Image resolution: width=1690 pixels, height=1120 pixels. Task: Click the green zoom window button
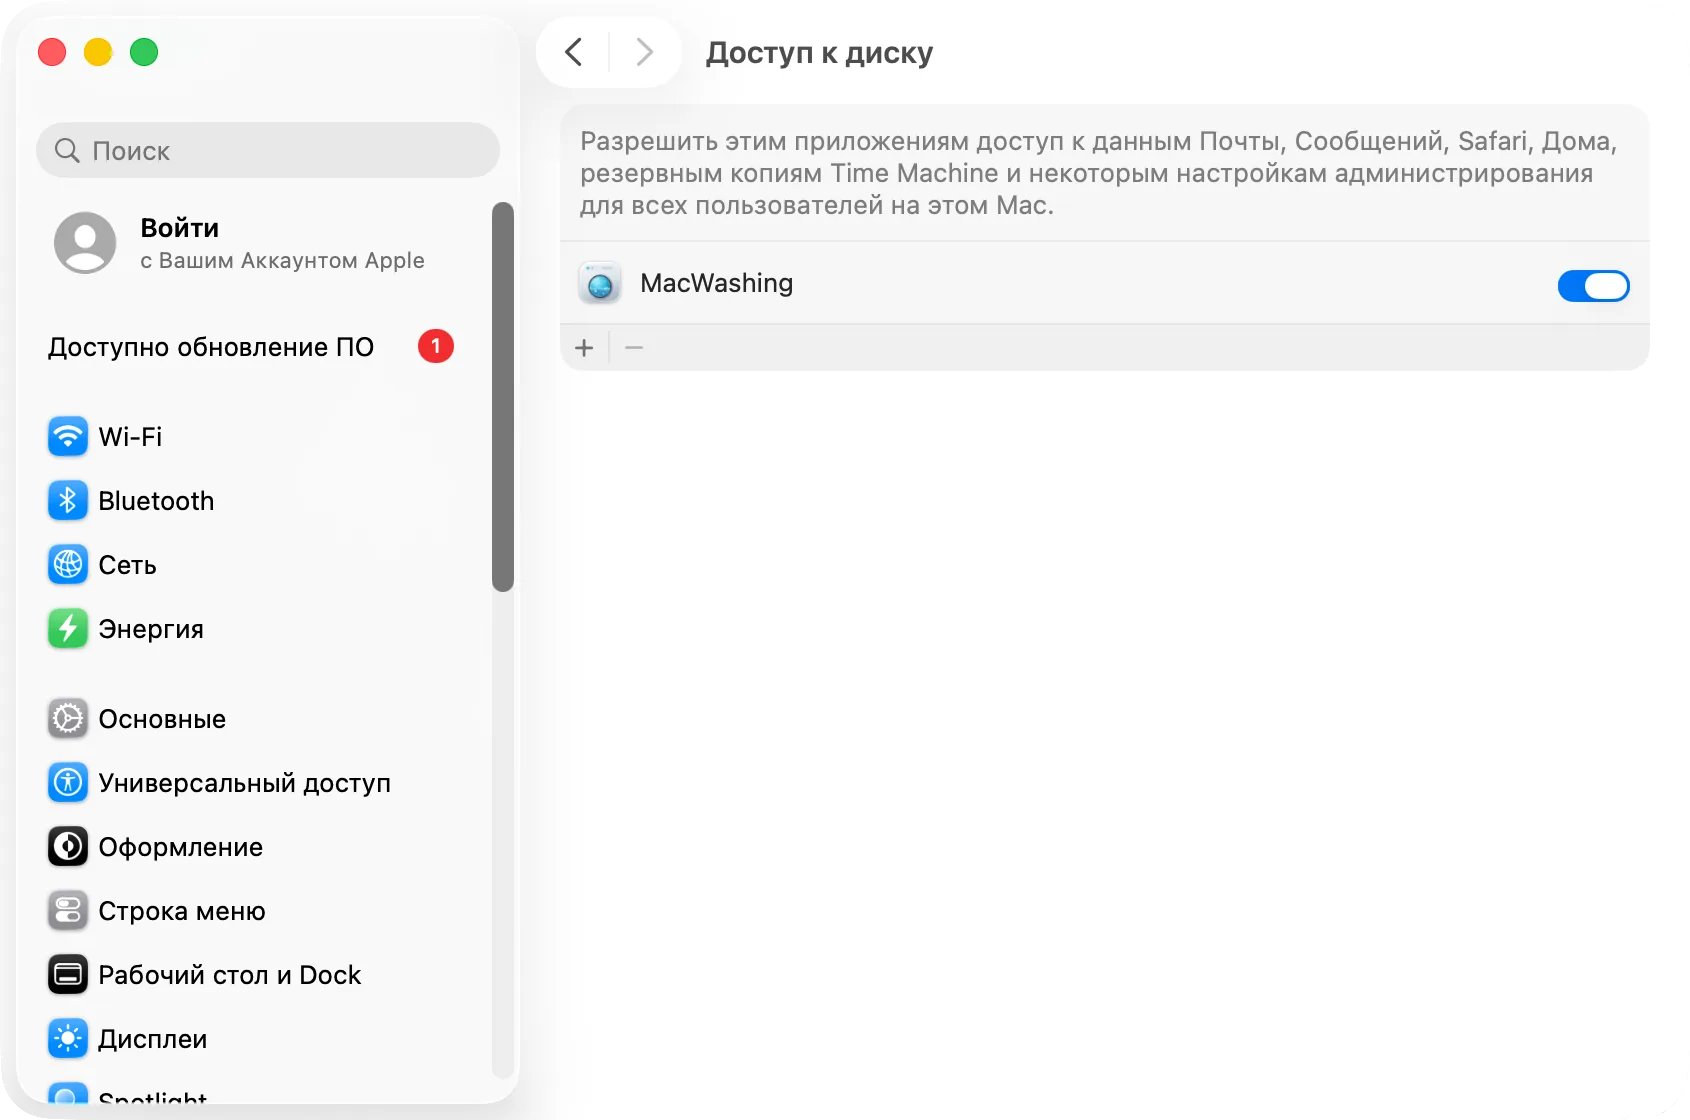point(144,52)
